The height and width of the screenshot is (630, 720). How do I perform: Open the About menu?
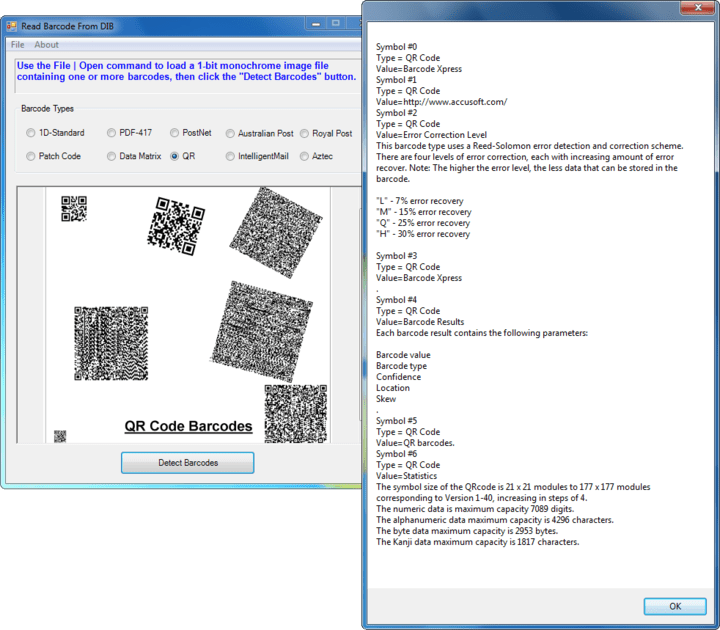(46, 45)
